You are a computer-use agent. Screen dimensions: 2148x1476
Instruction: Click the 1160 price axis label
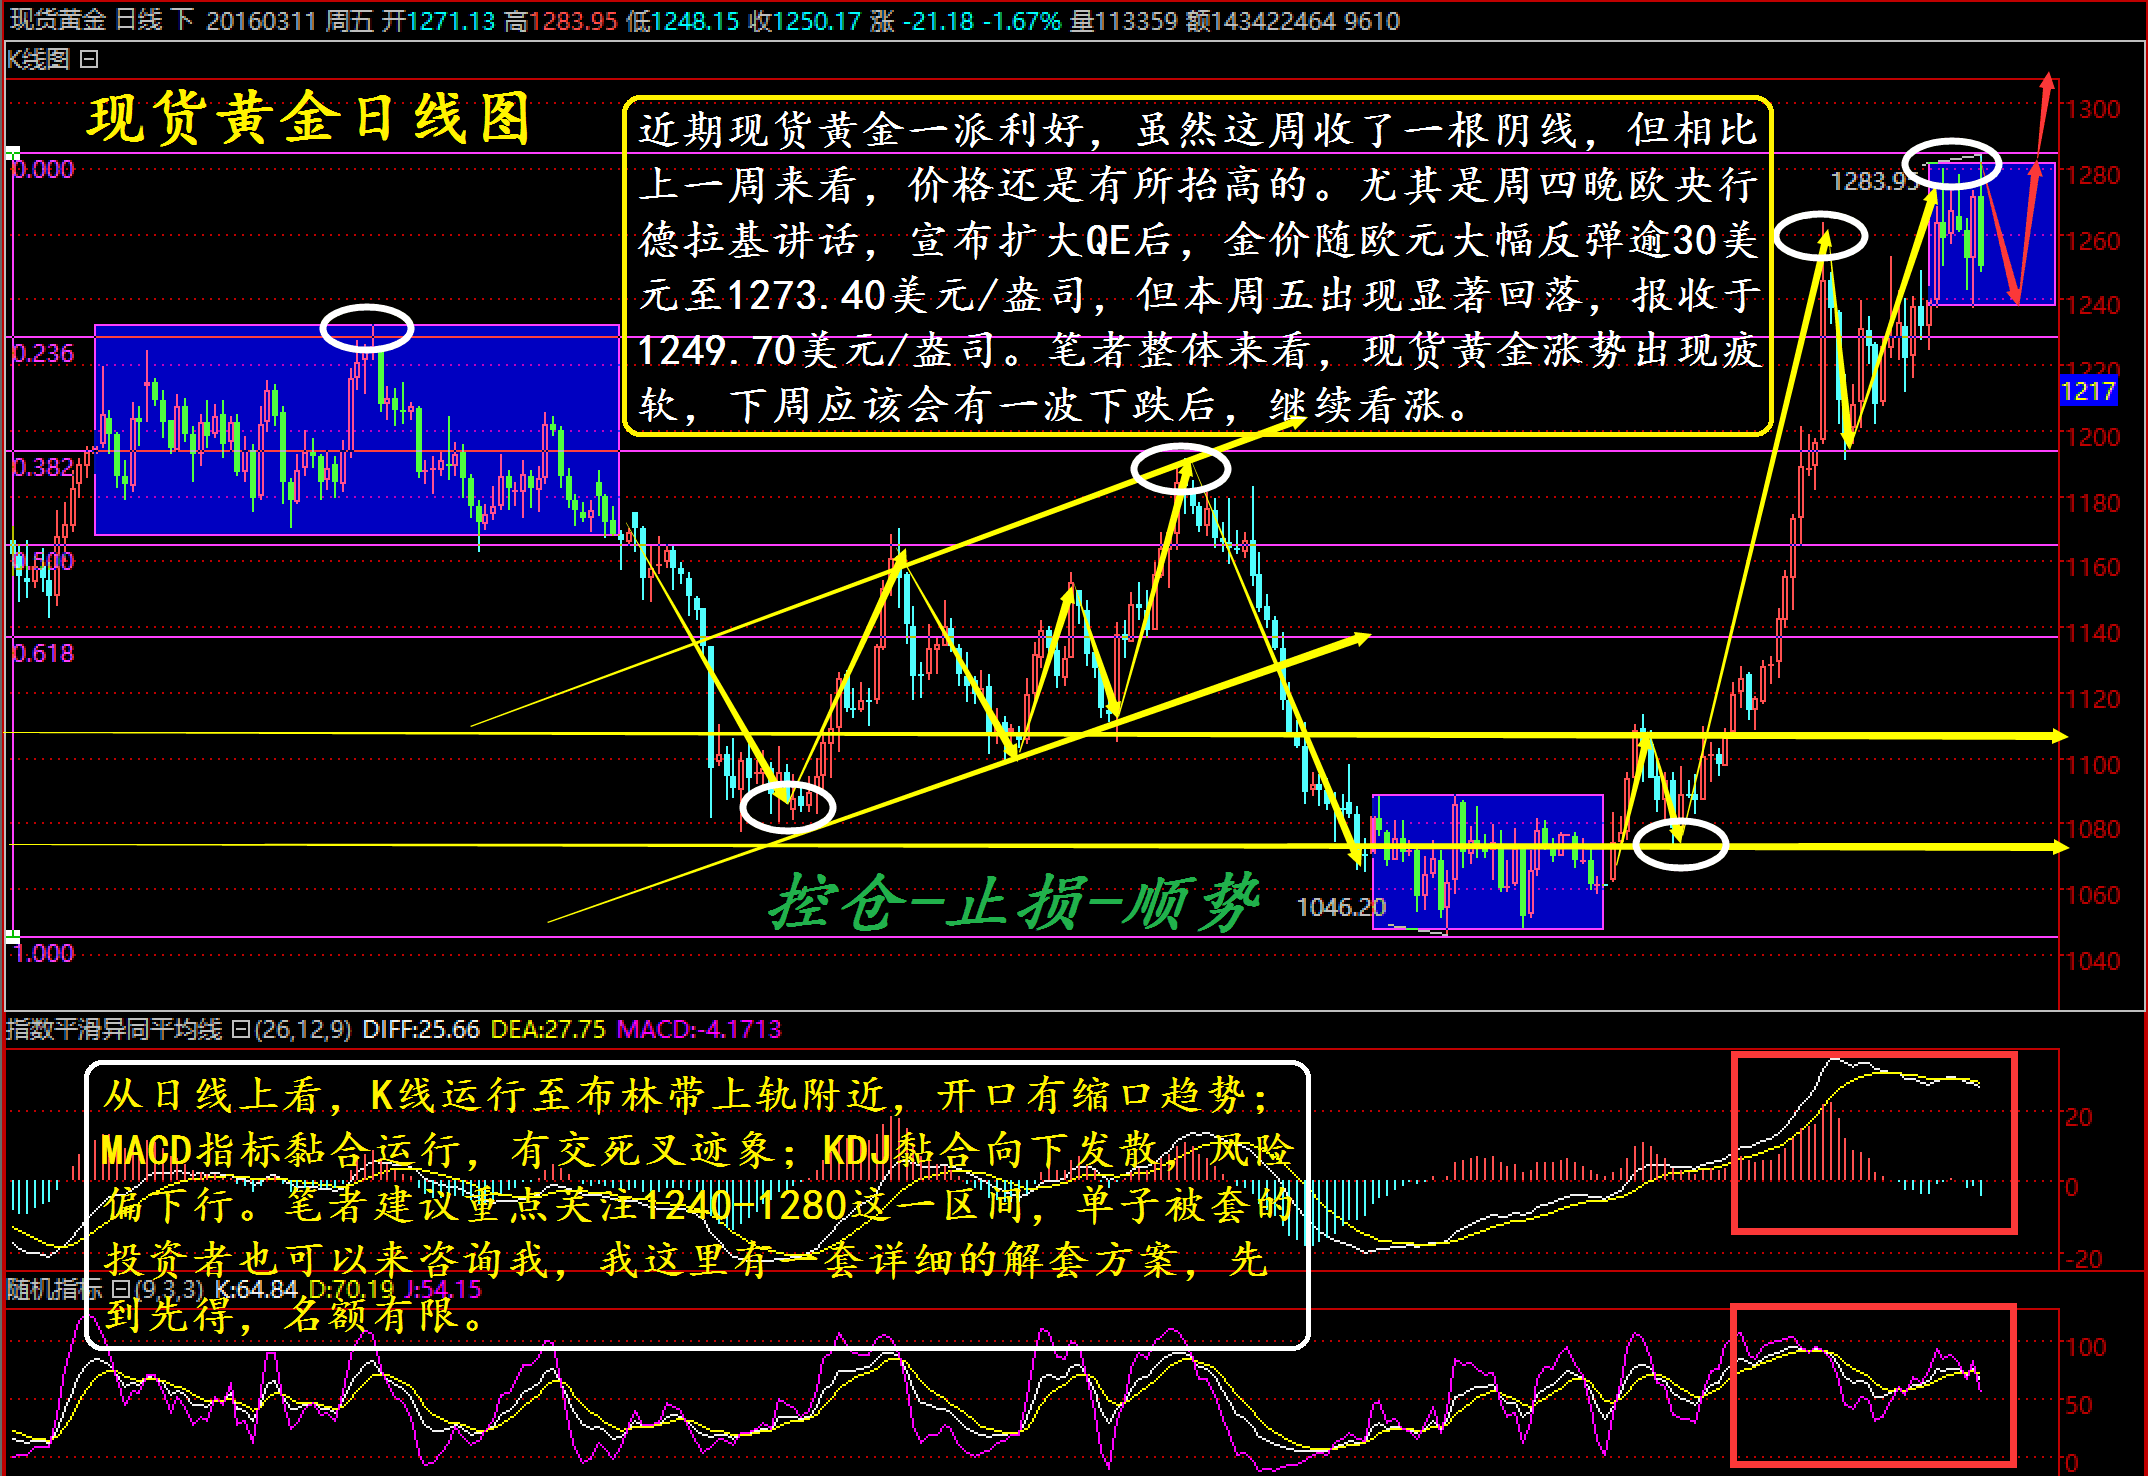click(x=2093, y=568)
